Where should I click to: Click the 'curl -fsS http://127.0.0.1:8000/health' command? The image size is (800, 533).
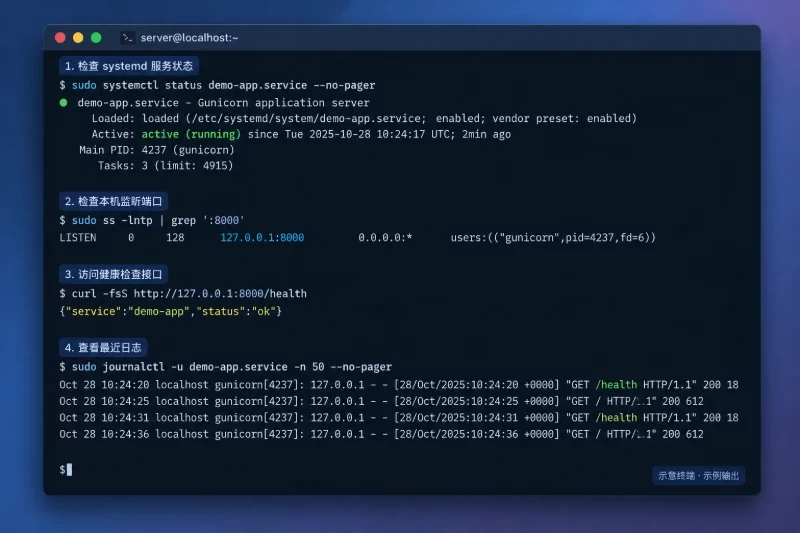point(183,294)
